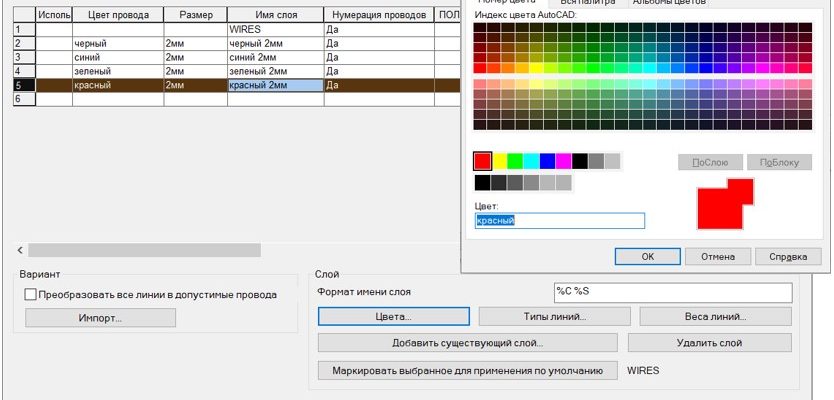Select the red standard color swatch
Screen dimensions: 834x400
[x=483, y=161]
